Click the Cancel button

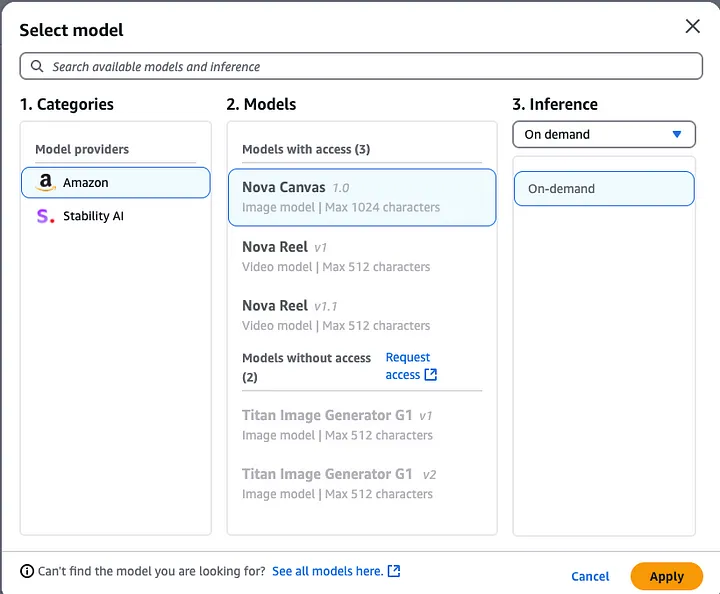tap(590, 576)
